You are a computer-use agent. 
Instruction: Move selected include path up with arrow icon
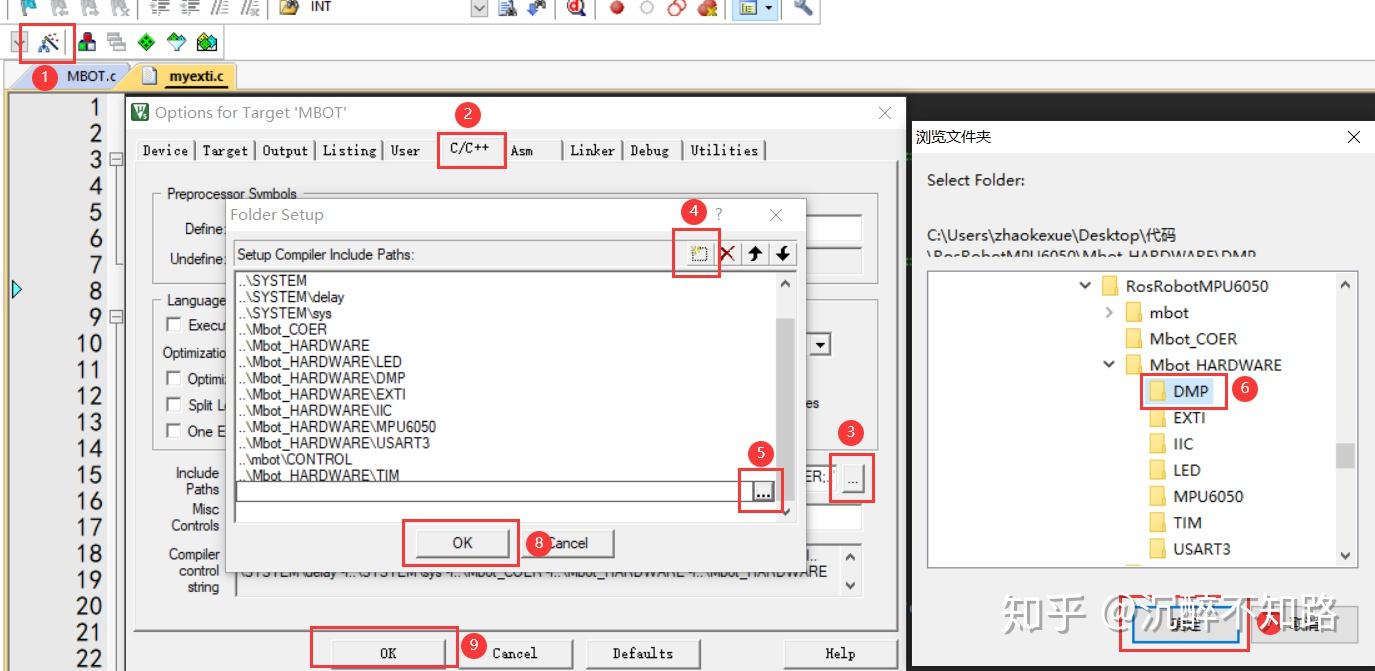754,253
